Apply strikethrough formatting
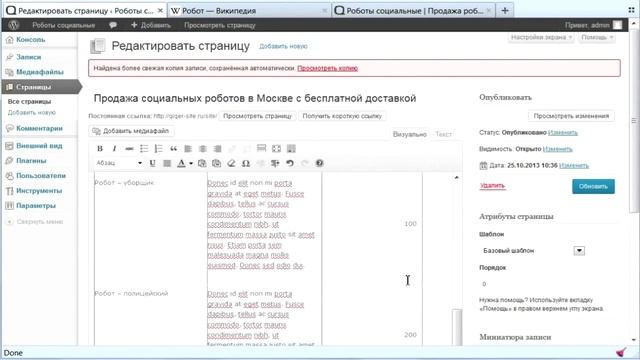The height and width of the screenshot is (360, 640). click(x=129, y=149)
